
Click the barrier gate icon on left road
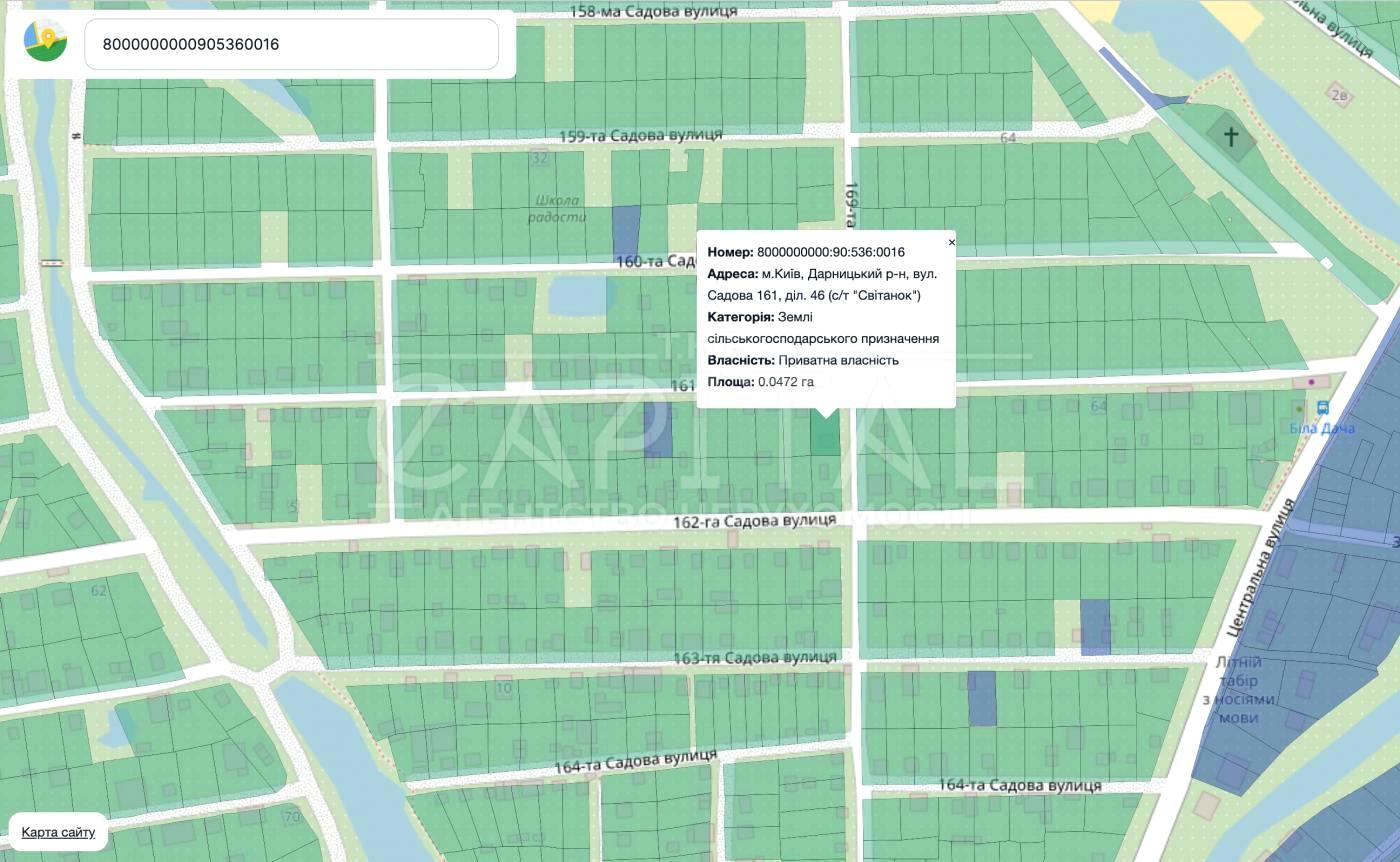(74, 138)
